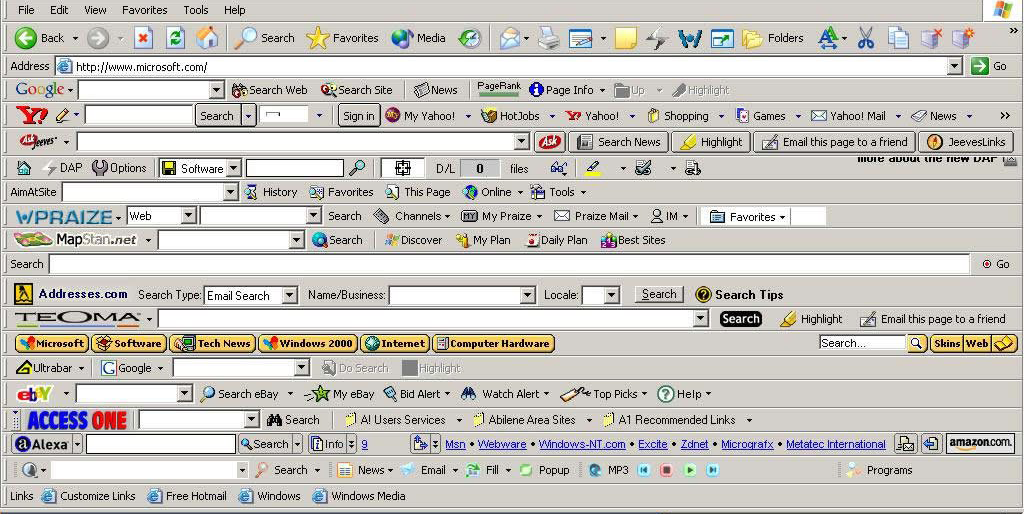Viewport: 1024px width, 514px height.
Task: Open the Media globe icon
Action: tap(402, 38)
